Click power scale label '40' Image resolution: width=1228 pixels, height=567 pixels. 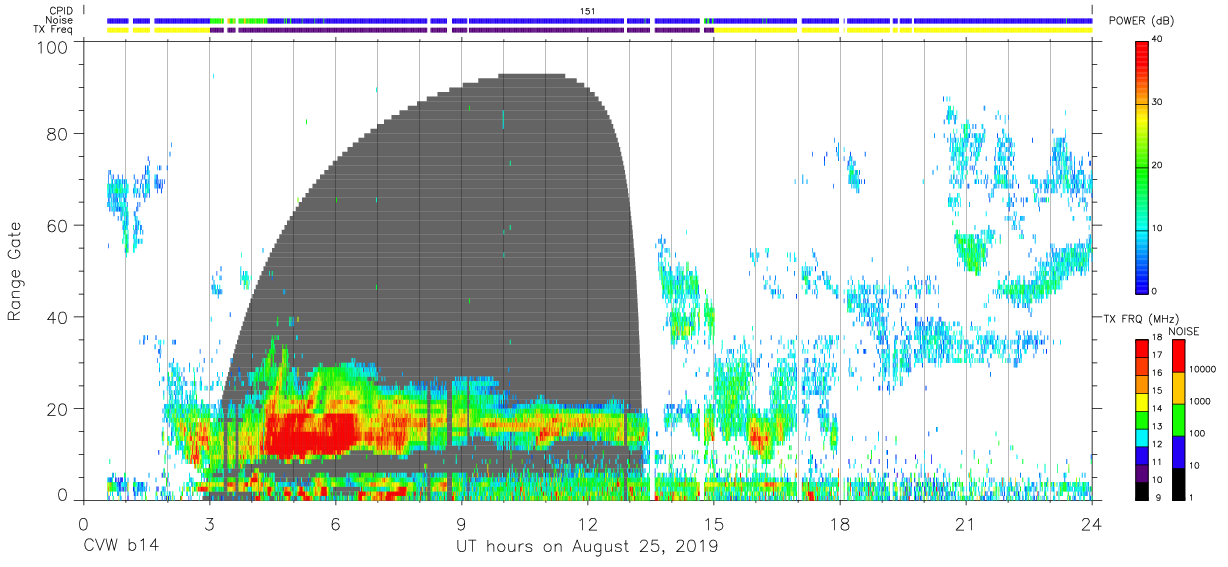1157,39
